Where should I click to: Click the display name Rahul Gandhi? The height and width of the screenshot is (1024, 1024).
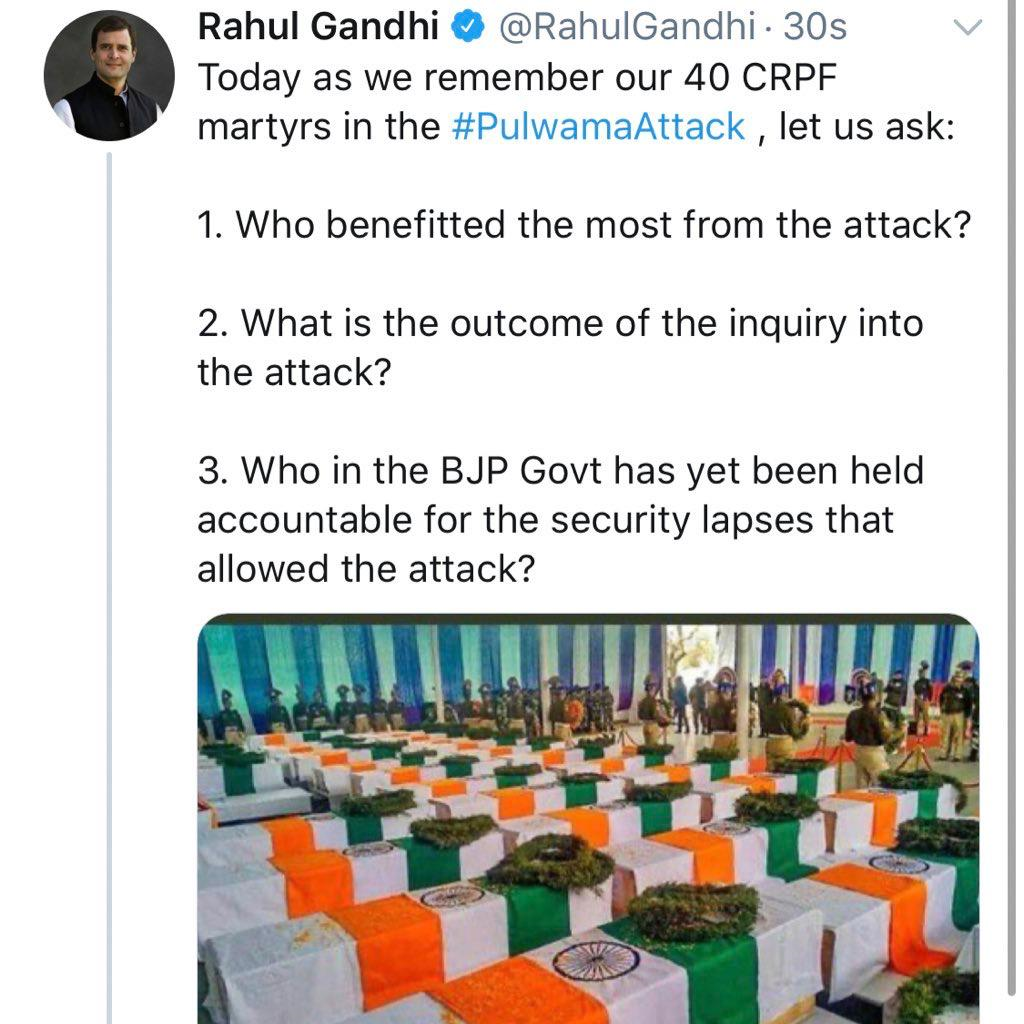[318, 28]
